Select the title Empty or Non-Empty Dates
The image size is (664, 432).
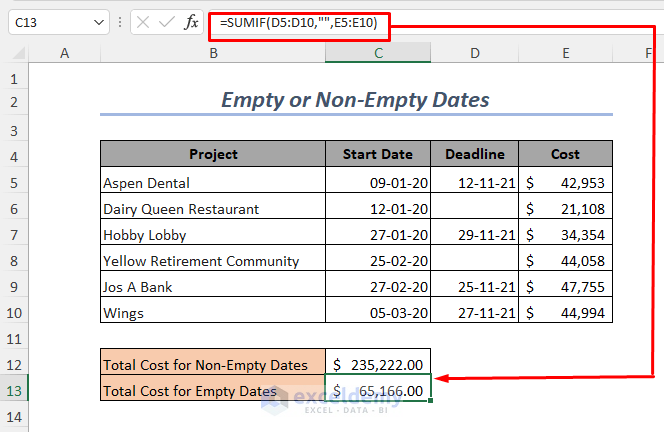pyautogui.click(x=355, y=100)
